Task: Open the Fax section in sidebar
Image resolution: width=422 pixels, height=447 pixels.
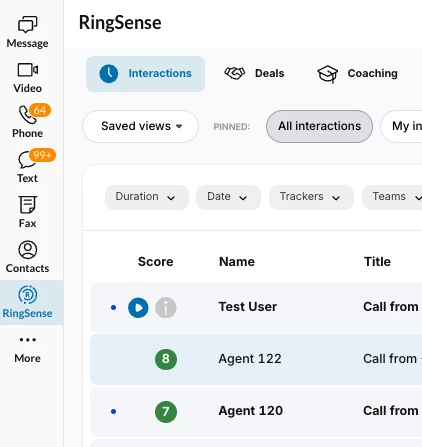Action: coord(27,212)
